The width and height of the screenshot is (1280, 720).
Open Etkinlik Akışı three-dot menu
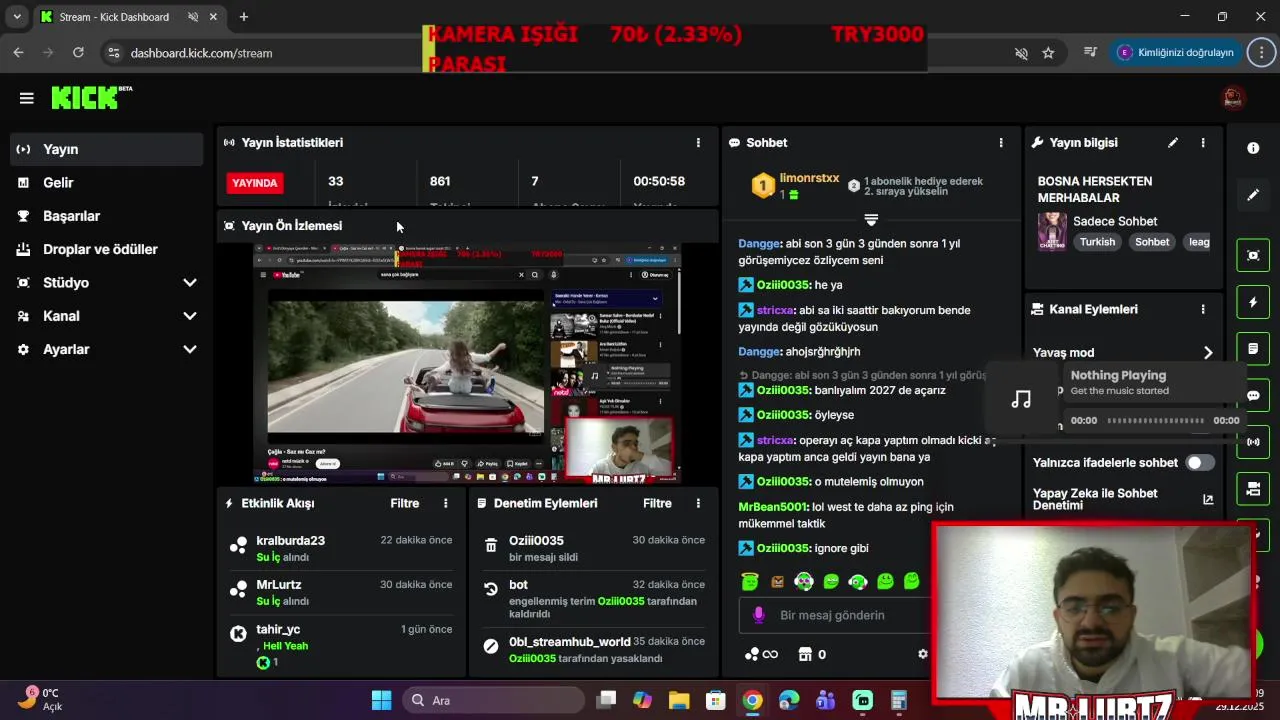pyautogui.click(x=446, y=504)
